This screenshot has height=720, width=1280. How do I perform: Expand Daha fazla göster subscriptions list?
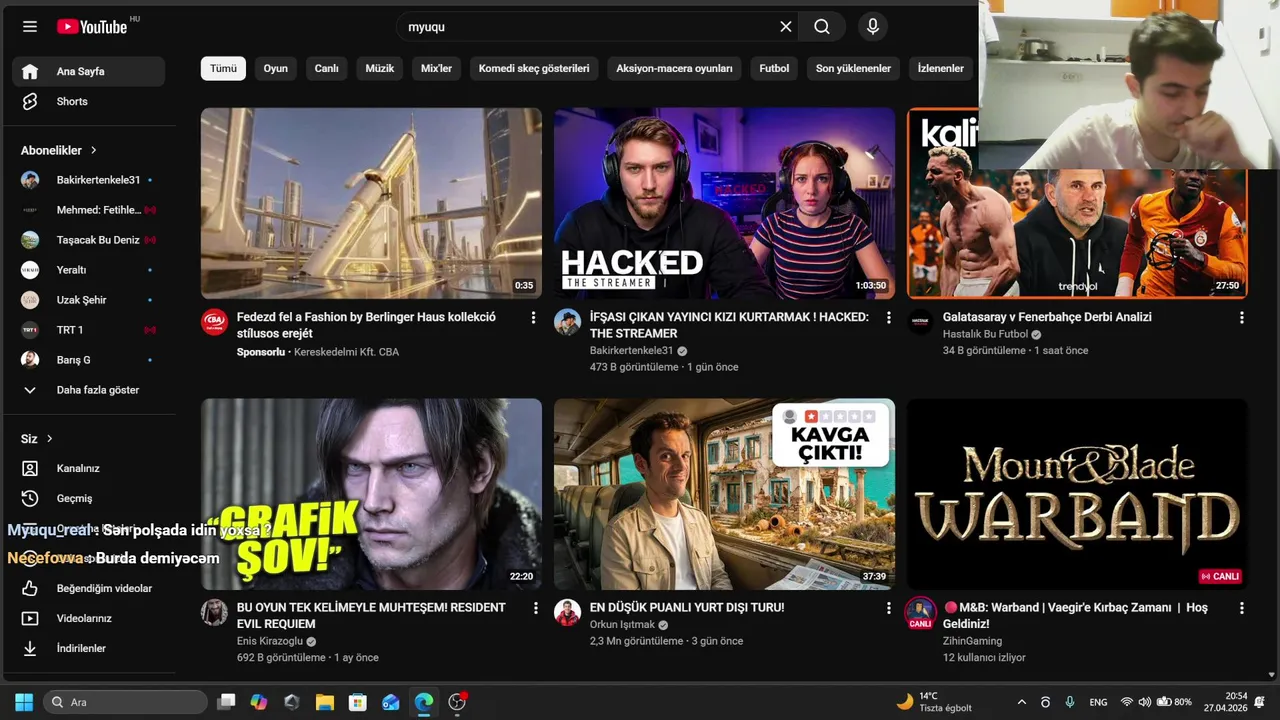pos(88,390)
